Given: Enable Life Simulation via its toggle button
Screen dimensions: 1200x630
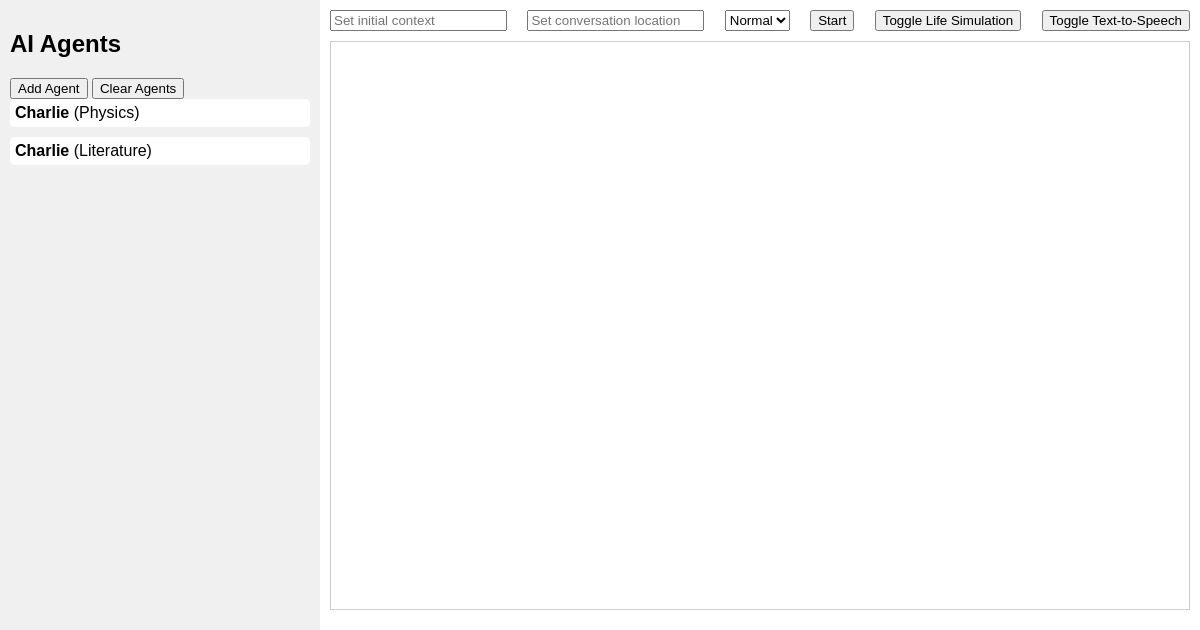Looking at the screenshot, I should 947,20.
